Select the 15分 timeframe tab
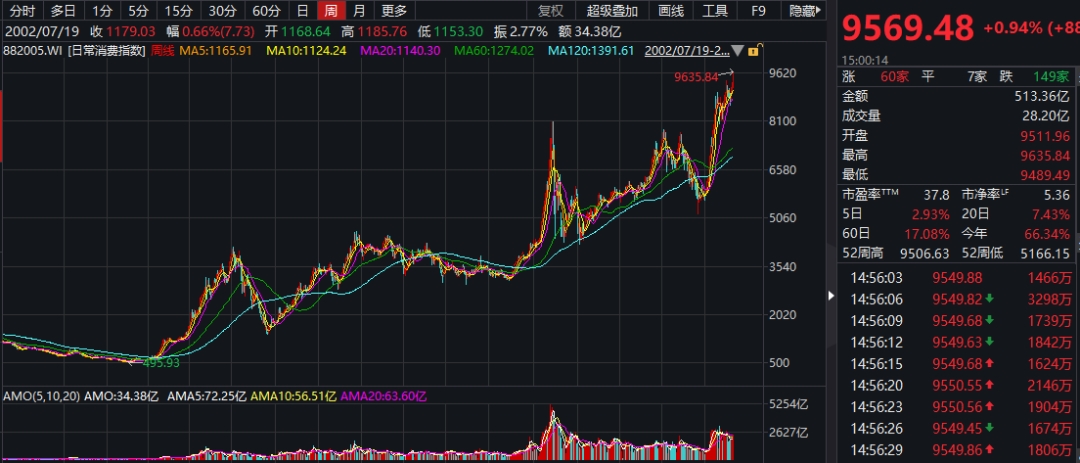The width and height of the screenshot is (1080, 463). (x=178, y=10)
